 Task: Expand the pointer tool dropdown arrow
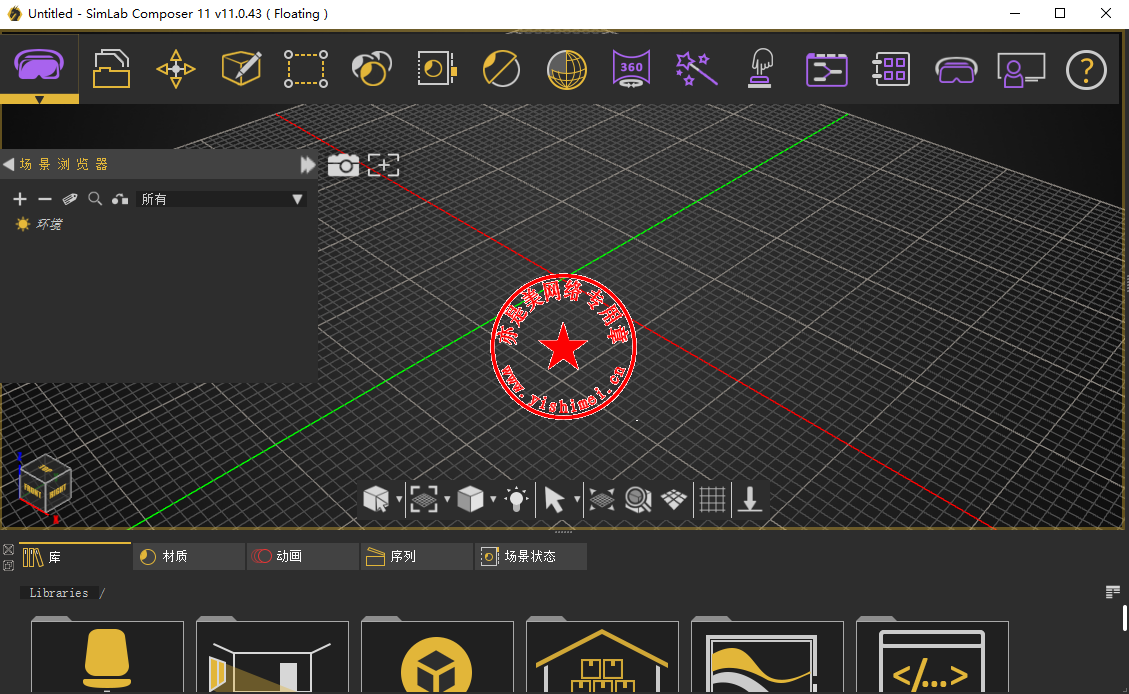(x=577, y=499)
